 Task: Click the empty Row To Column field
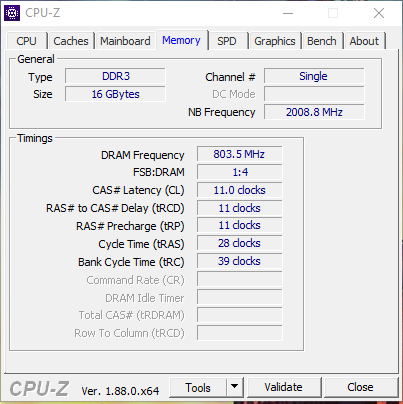click(x=239, y=333)
